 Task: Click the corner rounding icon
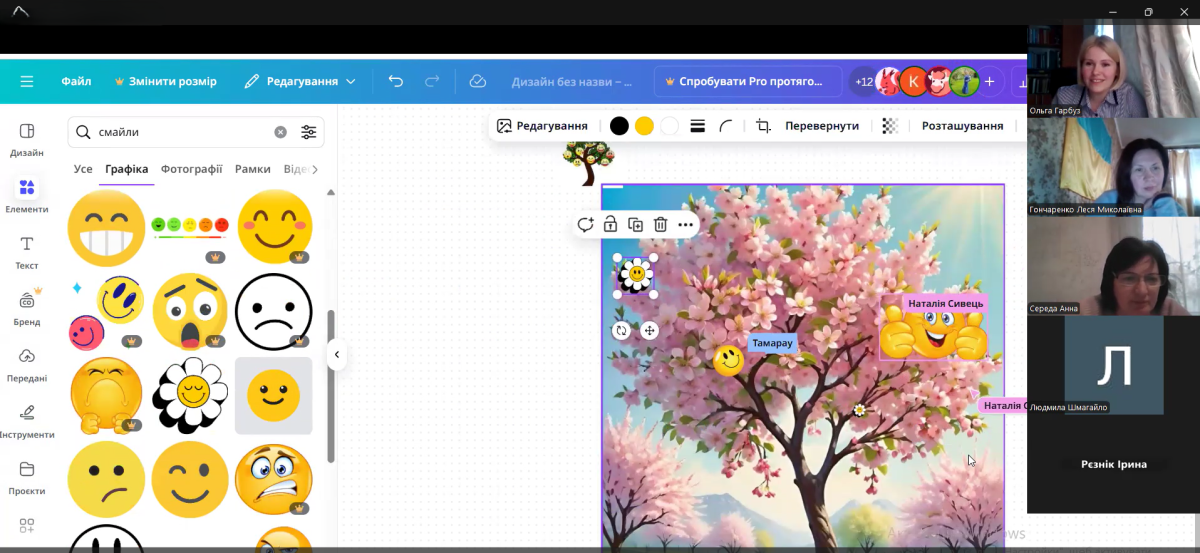[x=726, y=126]
